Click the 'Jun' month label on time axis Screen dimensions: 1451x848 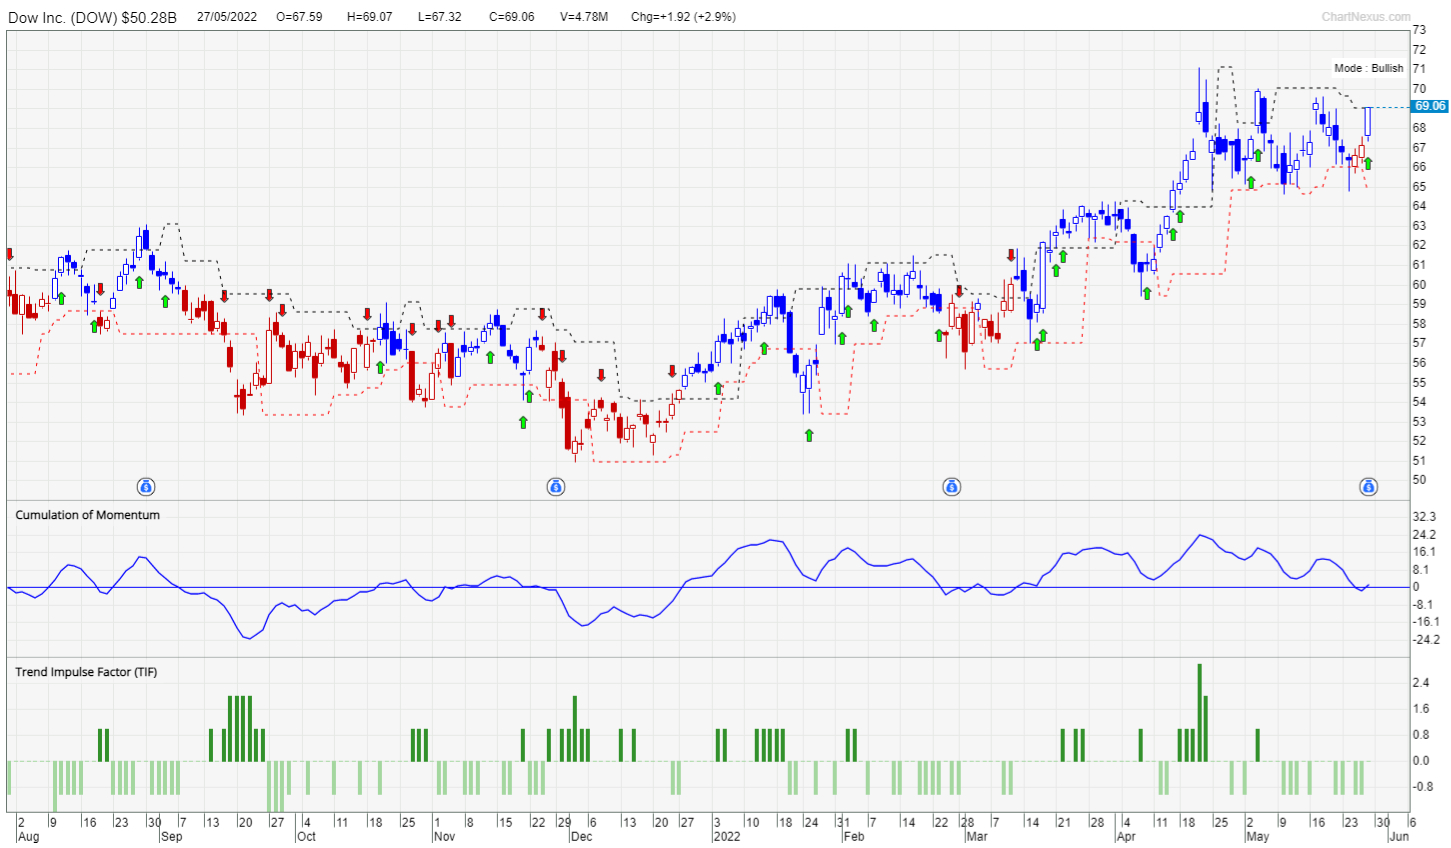pos(1399,837)
